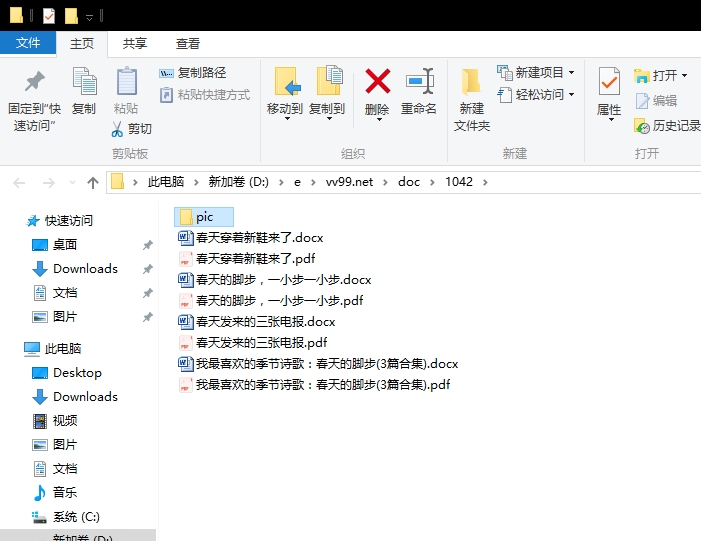701x541 pixels.
Task: Open pinned Downloads under Quick access
Action: click(75, 269)
